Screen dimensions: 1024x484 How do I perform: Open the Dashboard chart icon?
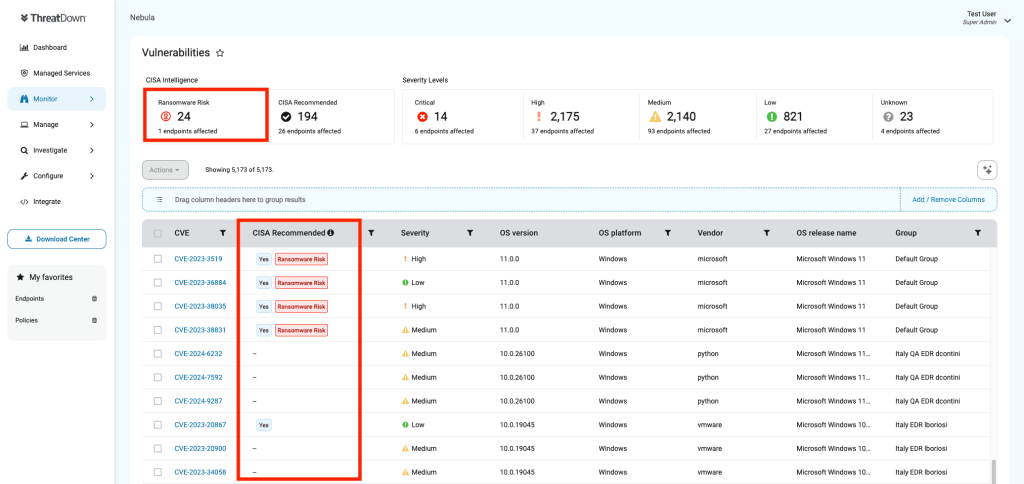point(24,47)
